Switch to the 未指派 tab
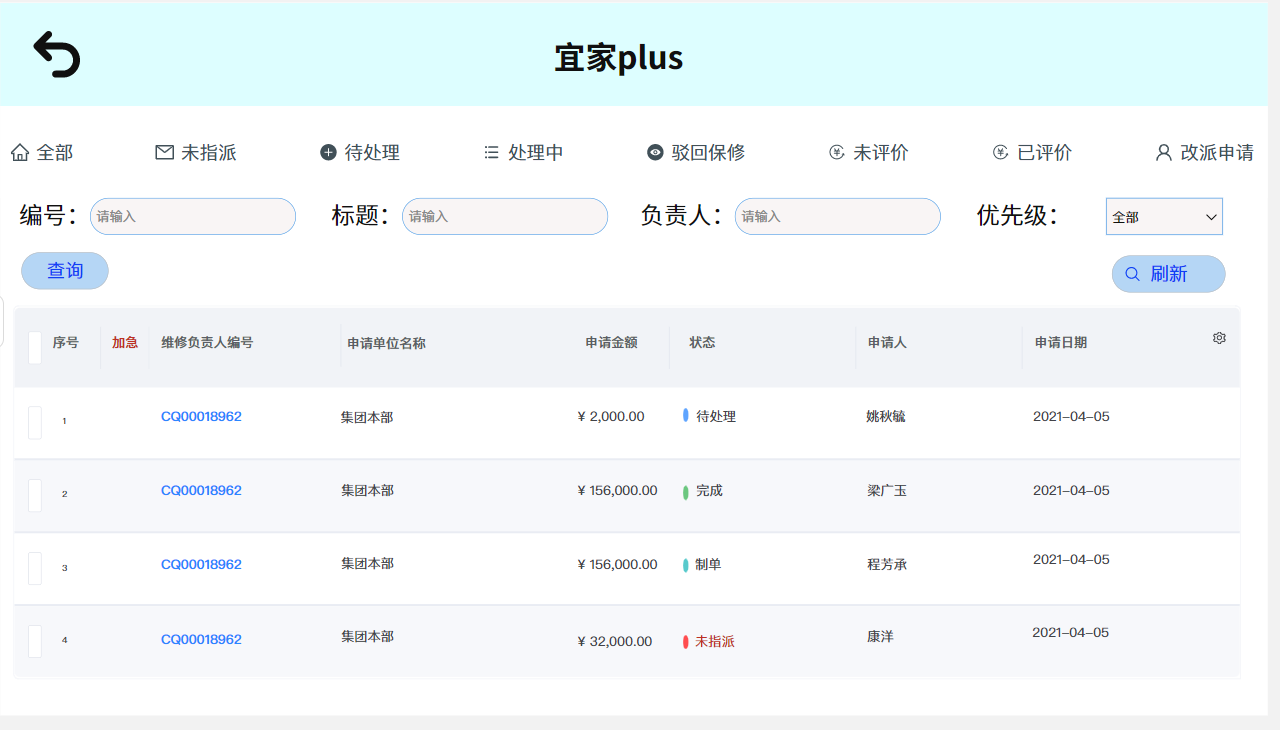1280x730 pixels. point(196,153)
